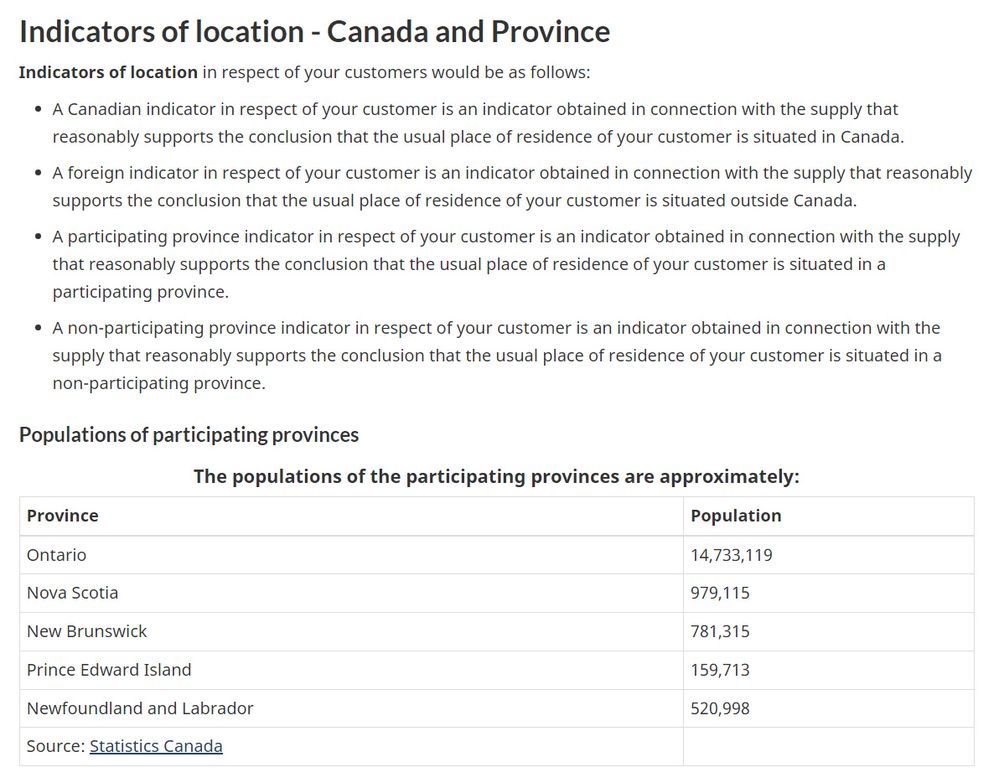The height and width of the screenshot is (784, 999).
Task: Click the bold "Indicators of location" intro text
Action: coord(108,72)
